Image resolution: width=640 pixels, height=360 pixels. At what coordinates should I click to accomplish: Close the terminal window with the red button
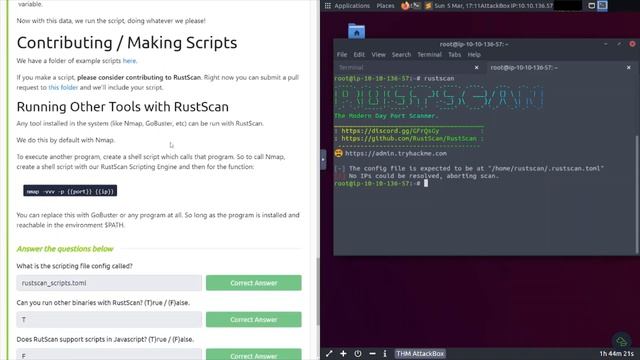tap(632, 44)
